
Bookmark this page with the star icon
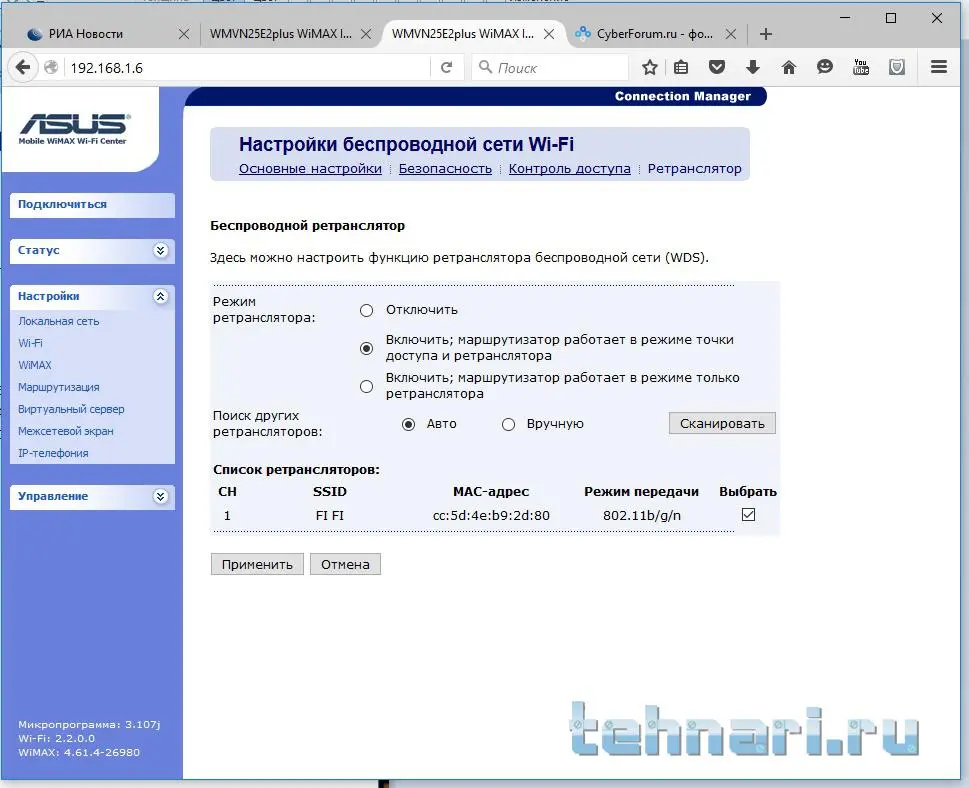[x=650, y=67]
